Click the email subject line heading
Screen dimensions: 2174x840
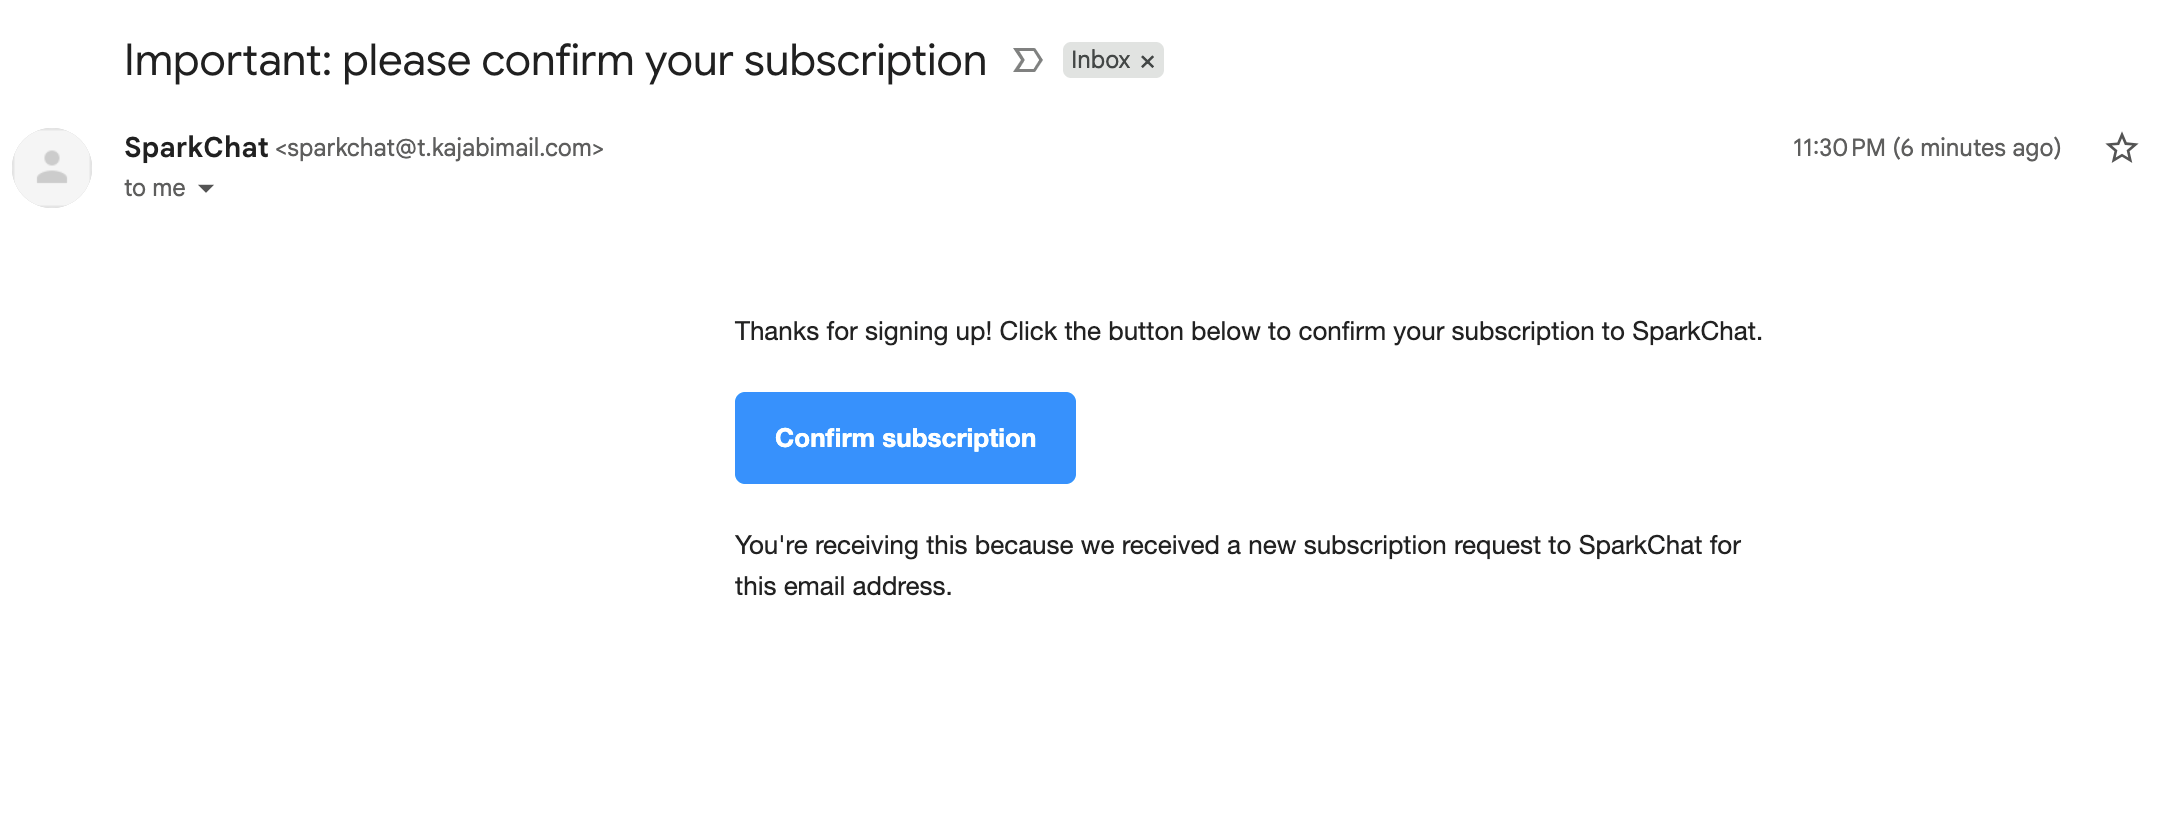(555, 60)
